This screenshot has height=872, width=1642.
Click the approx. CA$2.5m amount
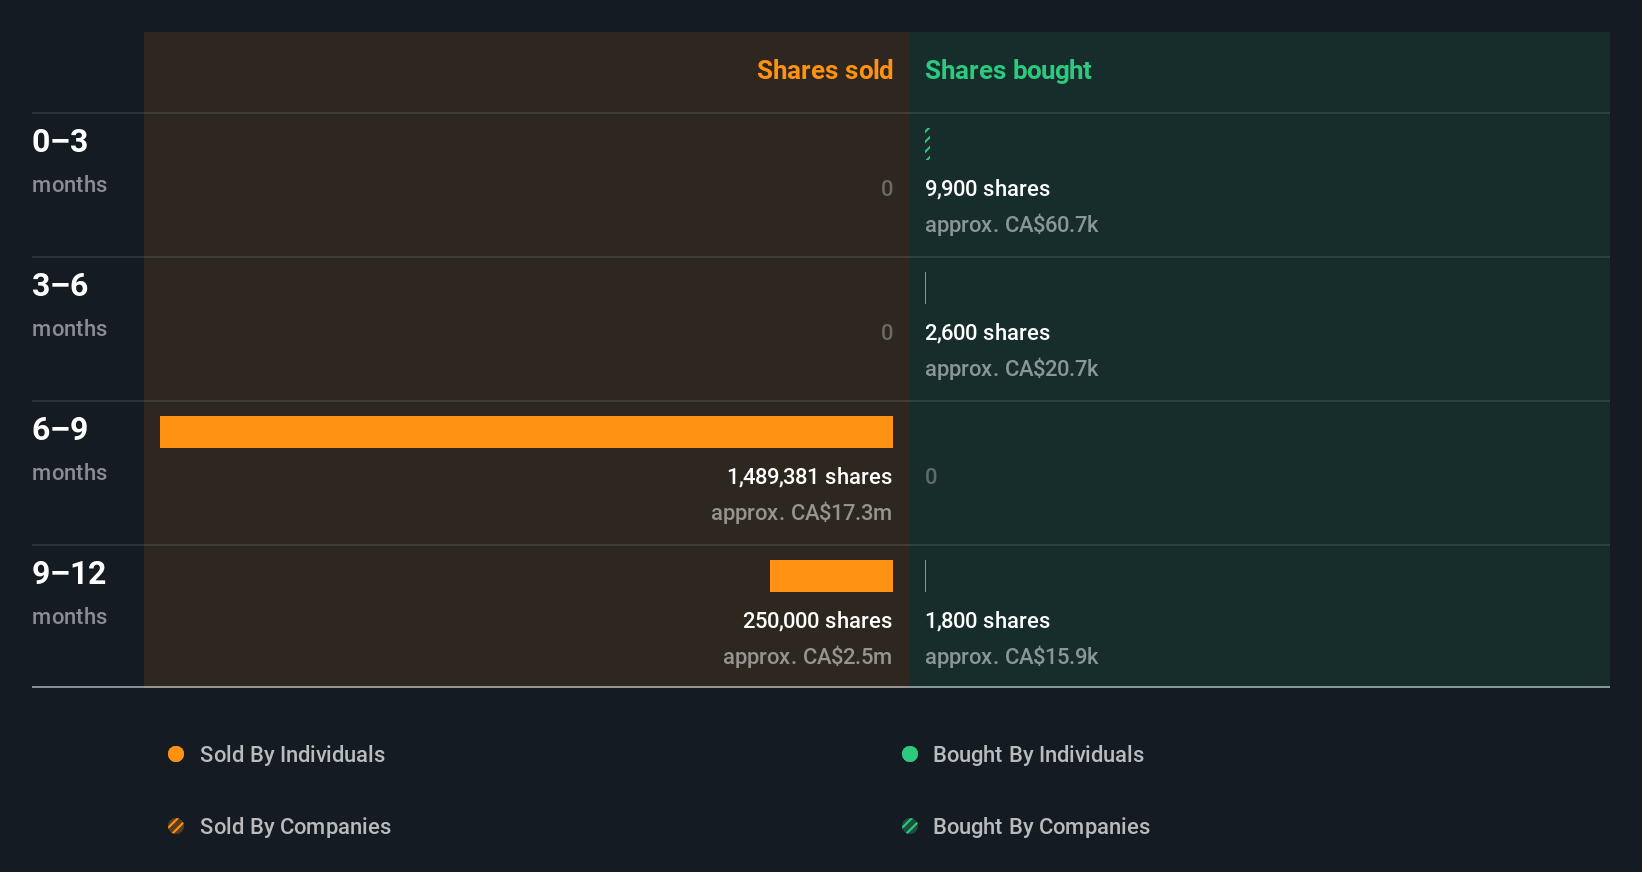[x=807, y=656]
